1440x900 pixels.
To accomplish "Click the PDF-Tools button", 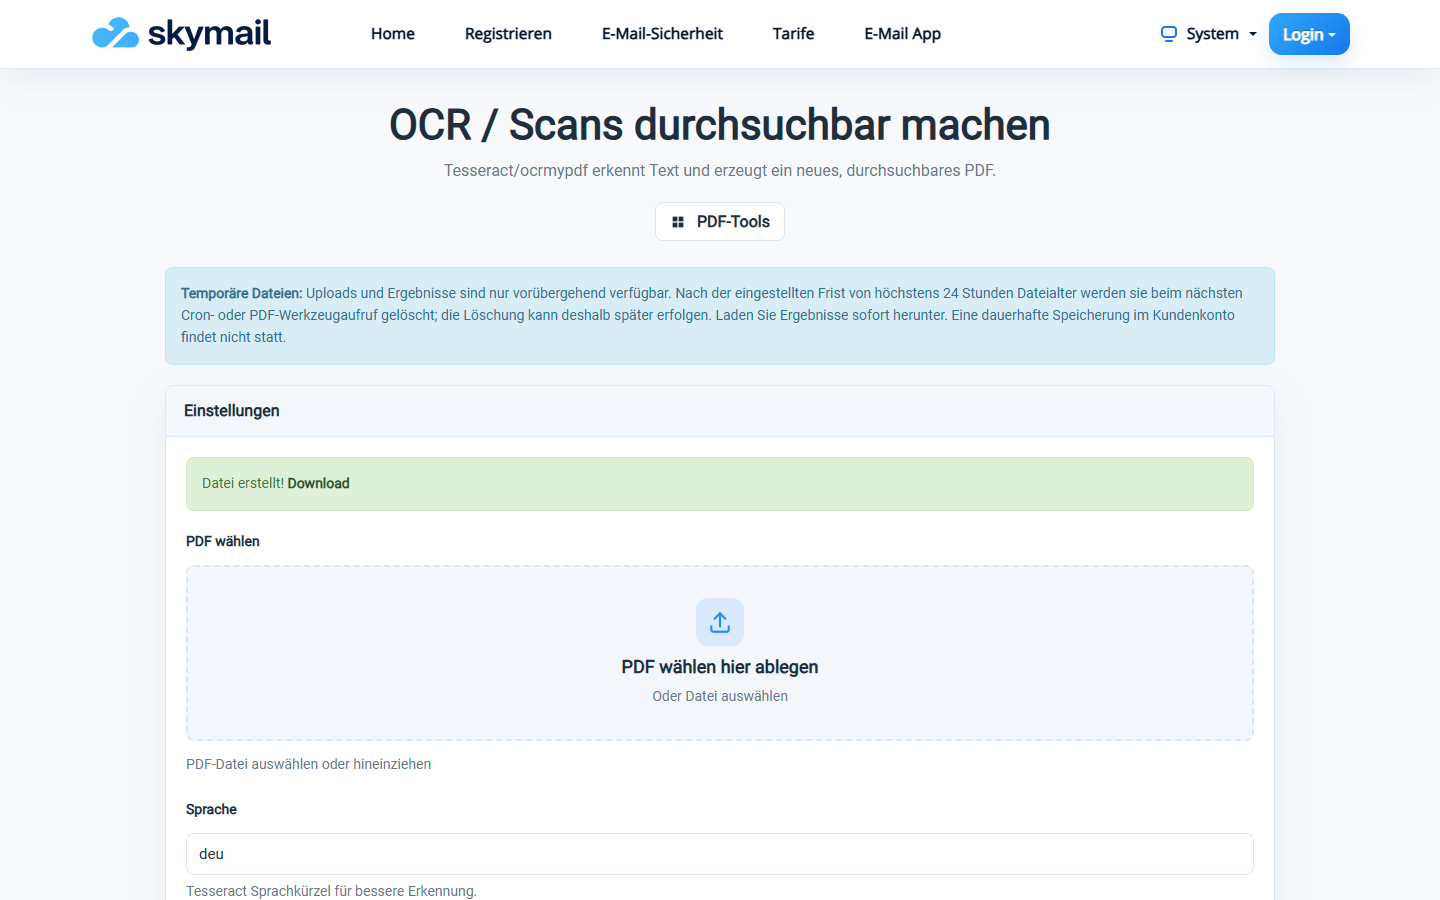I will (x=720, y=222).
